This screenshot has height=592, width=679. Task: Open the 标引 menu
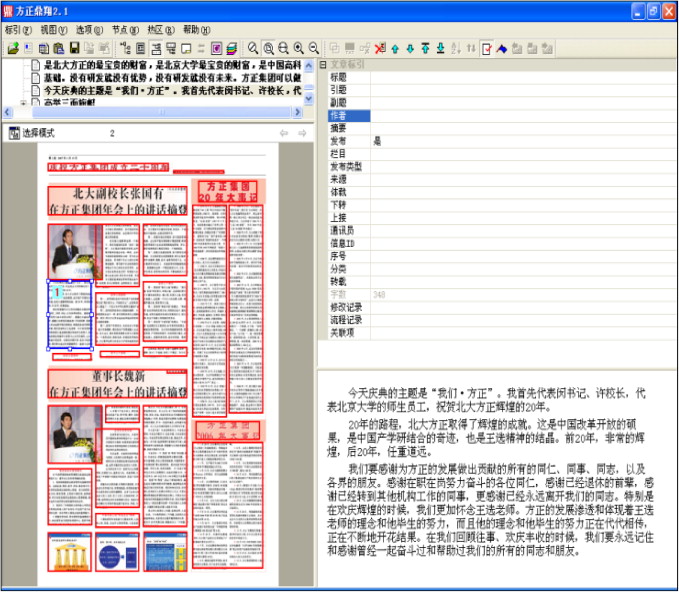tap(18, 30)
